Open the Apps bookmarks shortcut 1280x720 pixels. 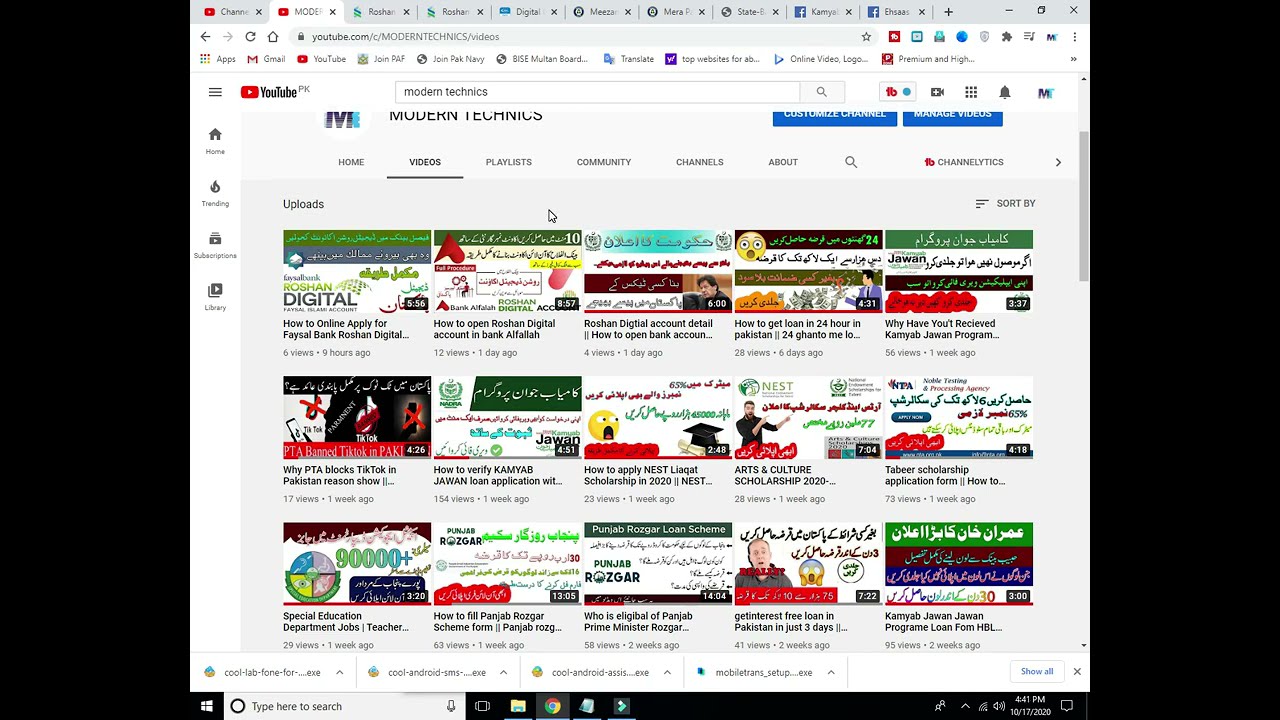219,59
